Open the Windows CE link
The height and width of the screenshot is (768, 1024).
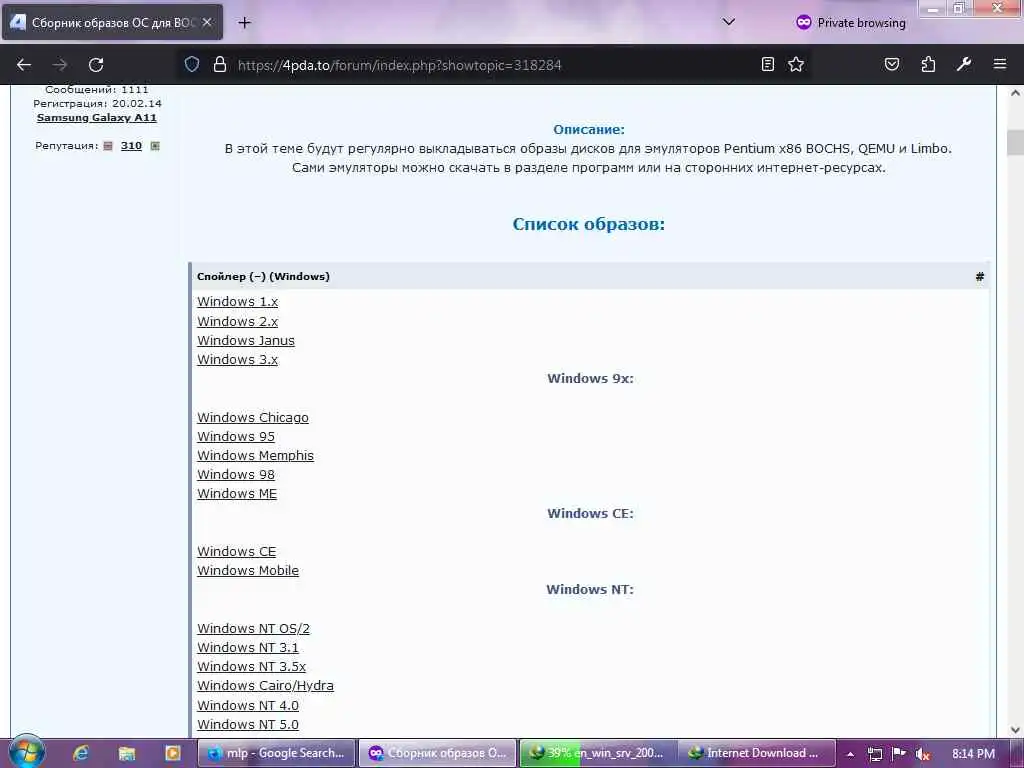[x=237, y=551]
